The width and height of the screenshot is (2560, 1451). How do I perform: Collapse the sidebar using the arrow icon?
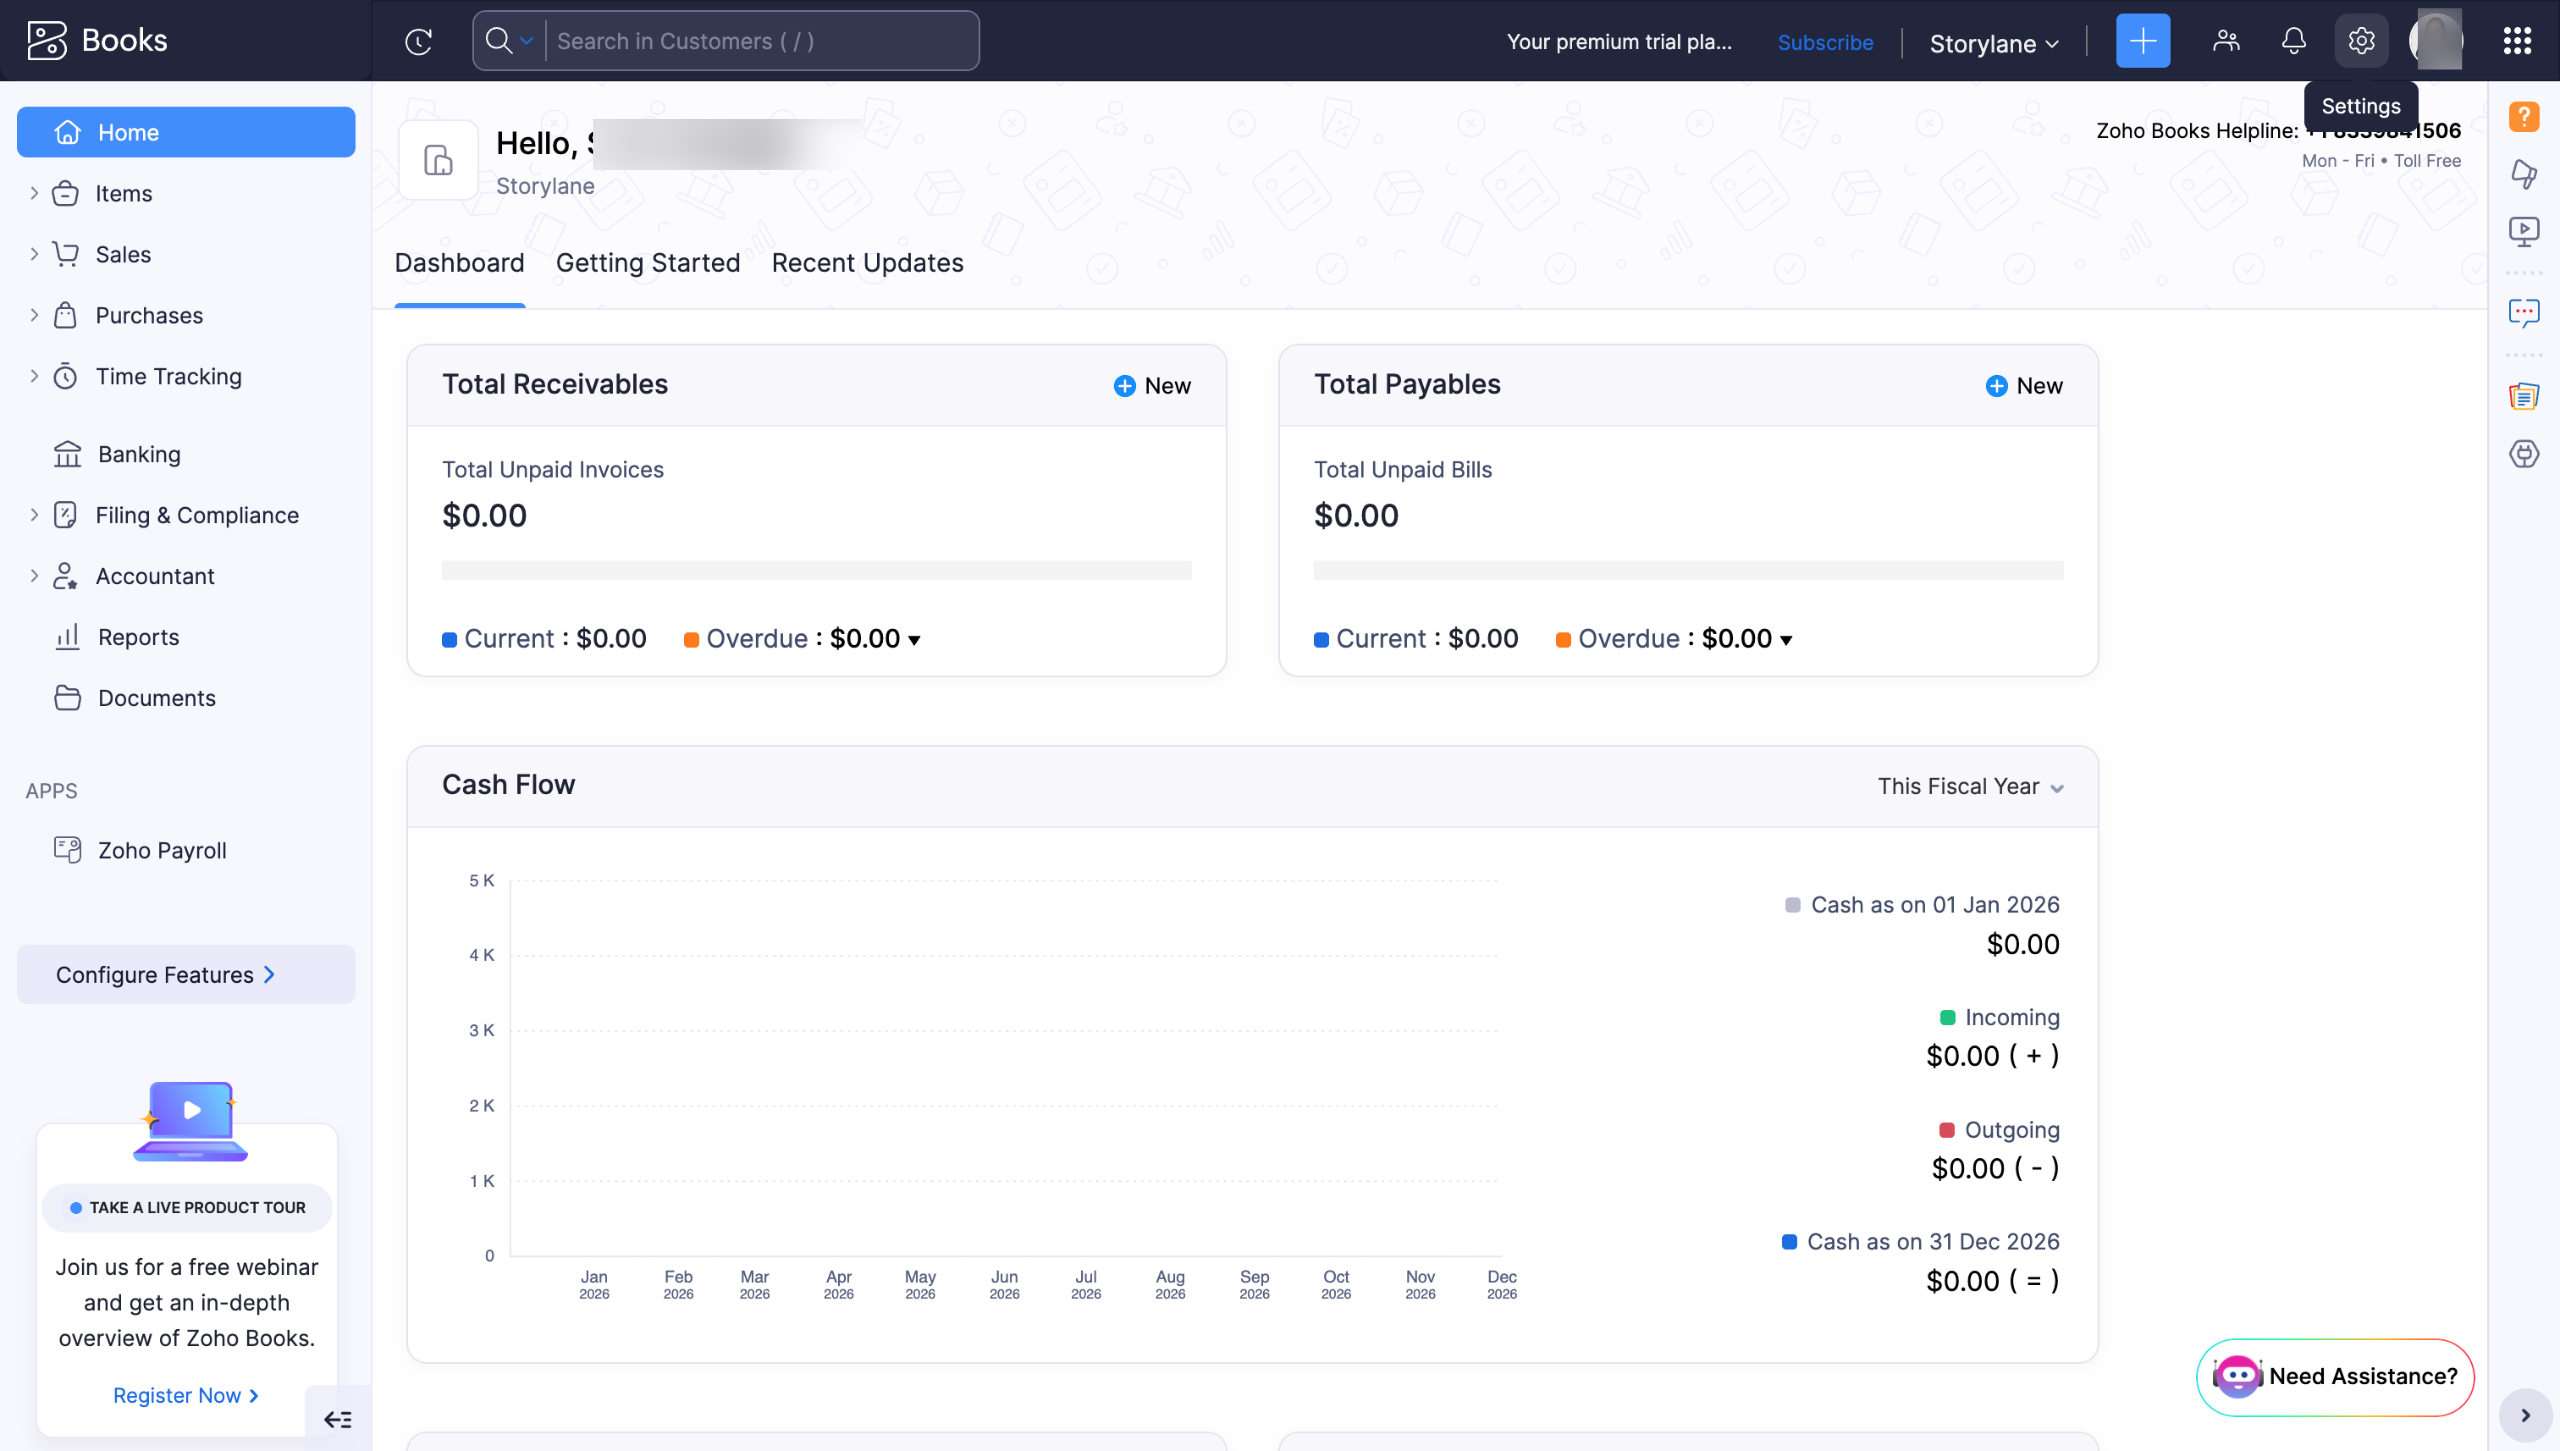tap(338, 1419)
